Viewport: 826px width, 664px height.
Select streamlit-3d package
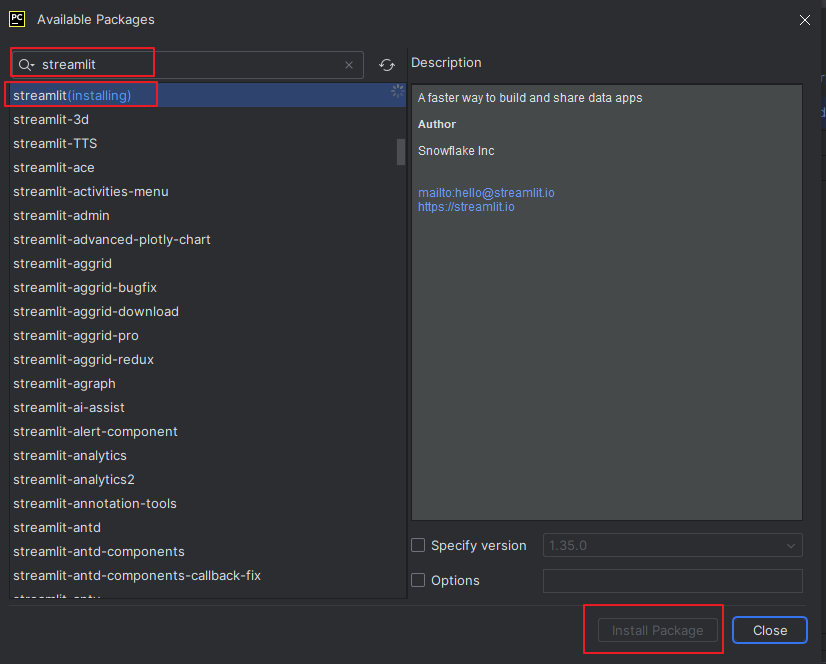tap(208, 120)
